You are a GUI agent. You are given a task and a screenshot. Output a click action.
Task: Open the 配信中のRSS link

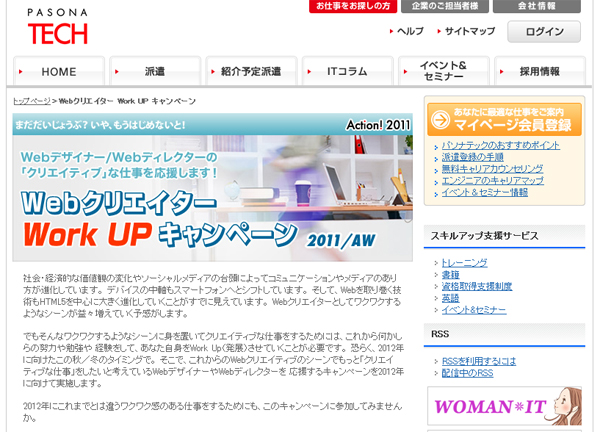coord(467,373)
